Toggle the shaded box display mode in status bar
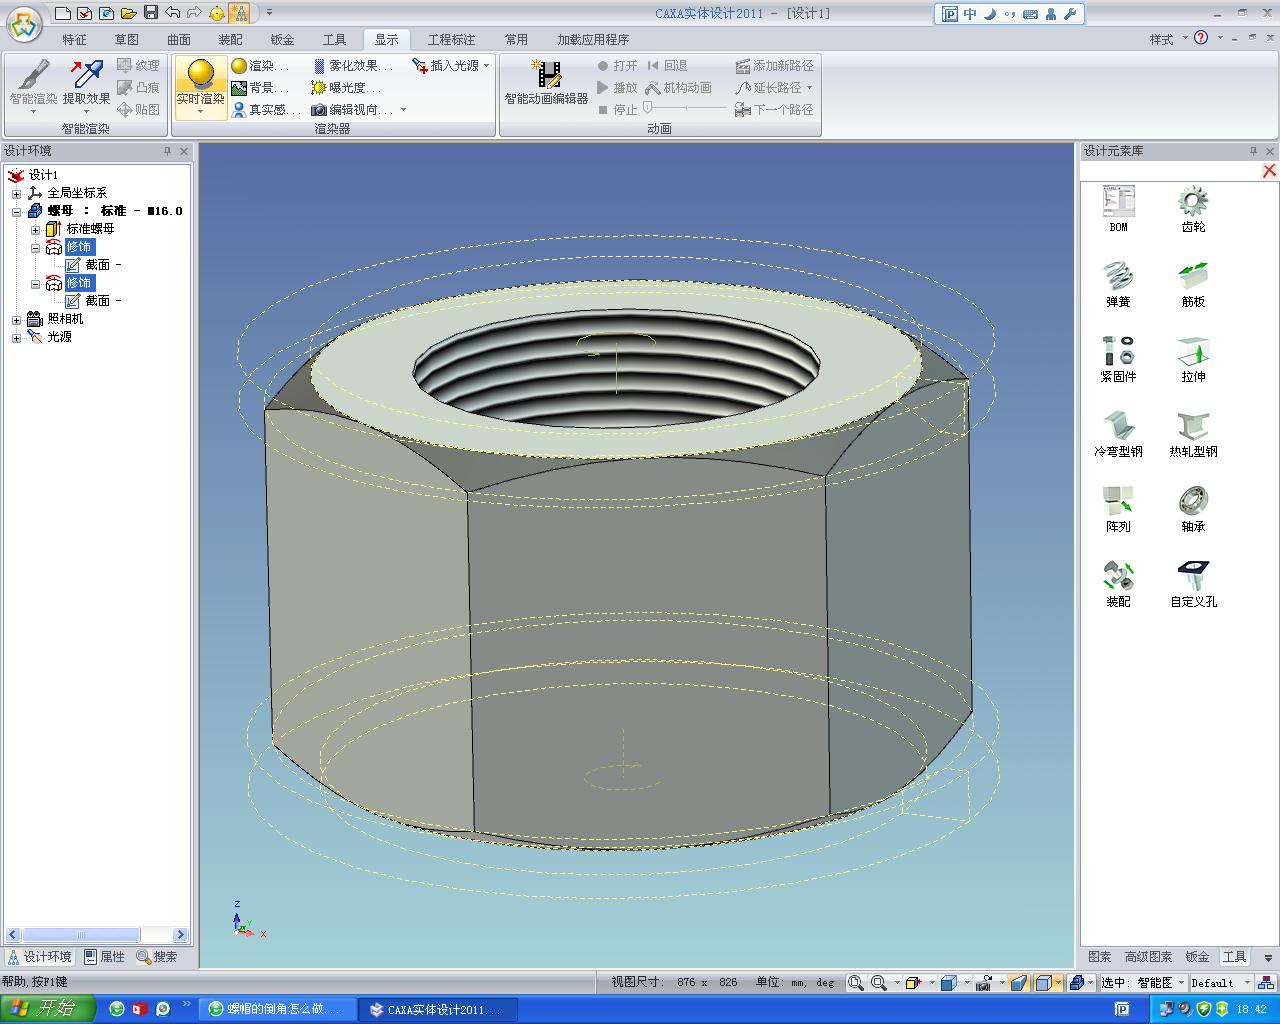The height and width of the screenshot is (1024, 1280). [x=1044, y=983]
